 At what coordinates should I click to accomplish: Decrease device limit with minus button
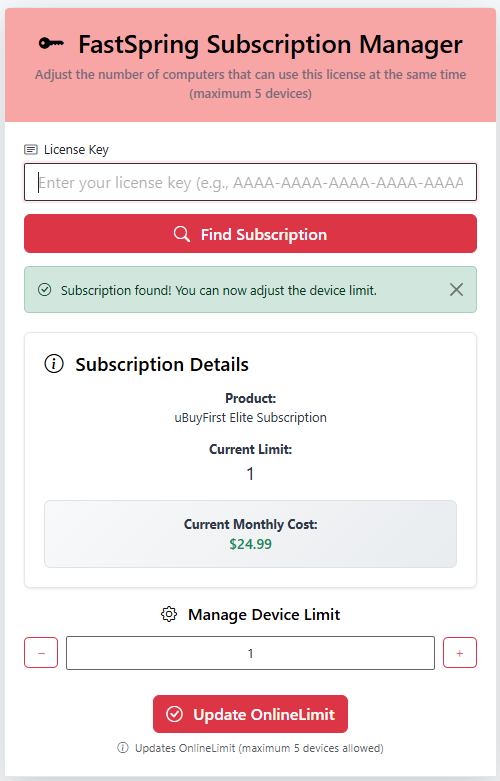coord(41,652)
